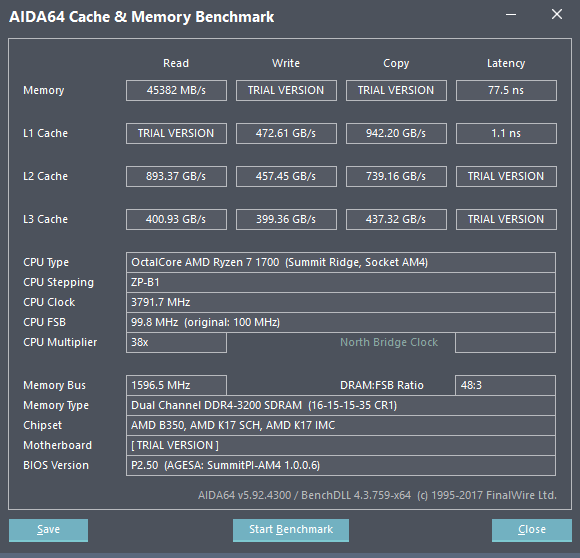
Task: Click the DRAM:FSB Ratio 48:3 field
Action: pyautogui.click(x=505, y=385)
